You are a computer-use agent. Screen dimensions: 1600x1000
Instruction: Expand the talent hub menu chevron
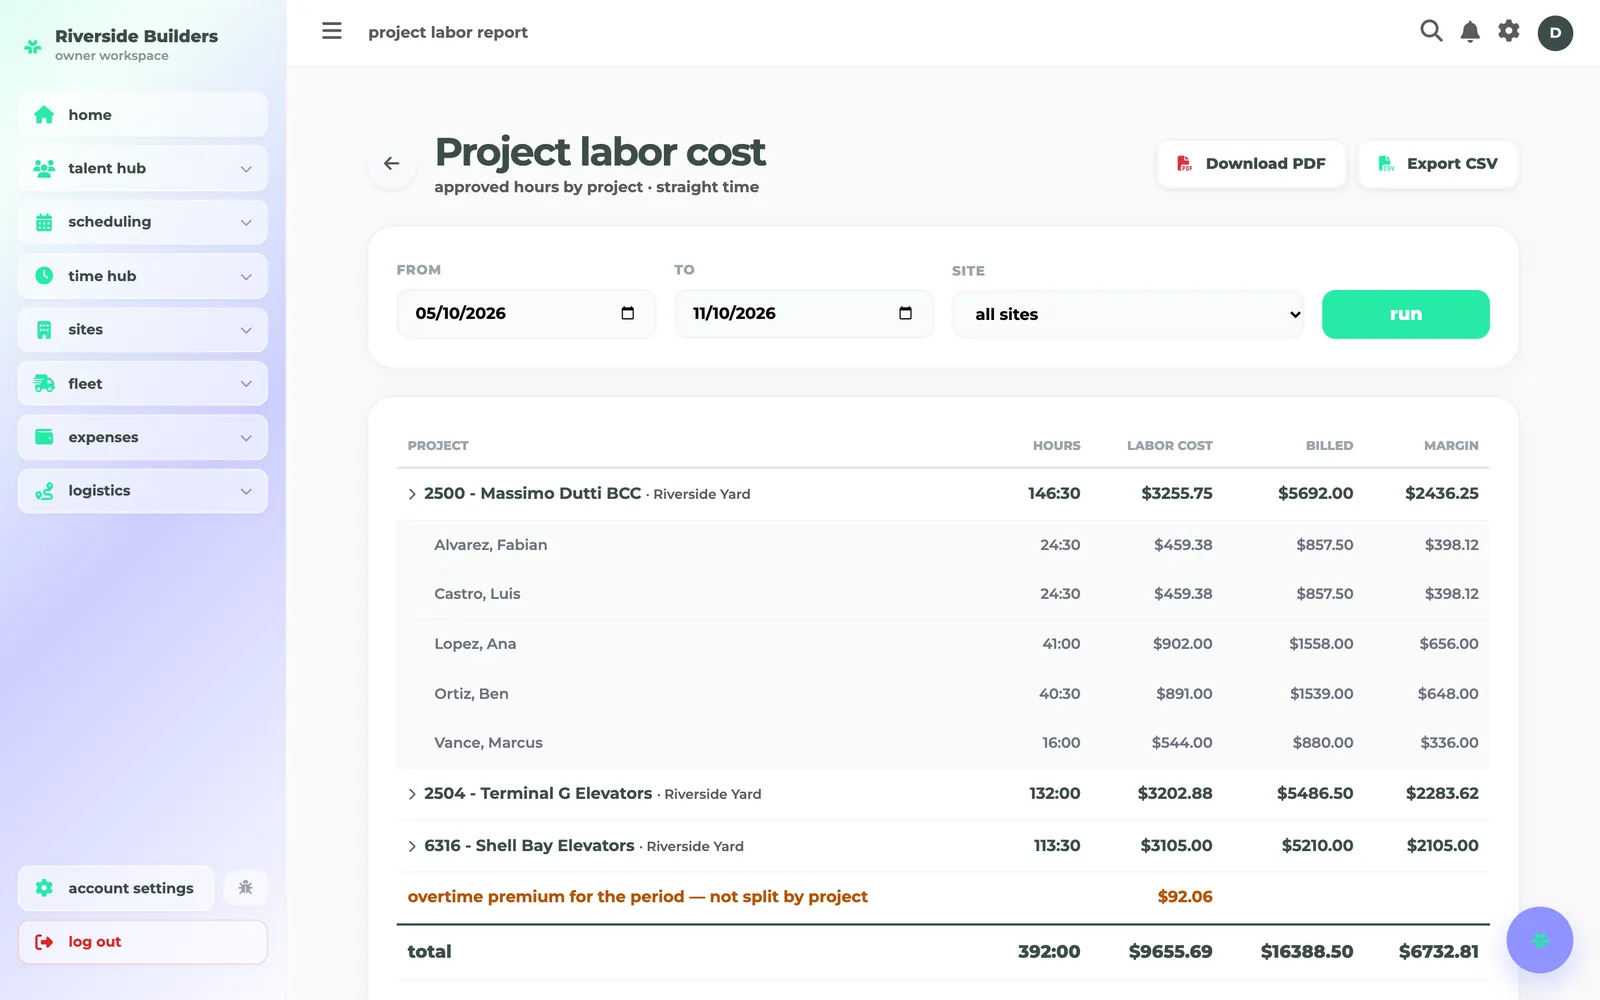(246, 169)
